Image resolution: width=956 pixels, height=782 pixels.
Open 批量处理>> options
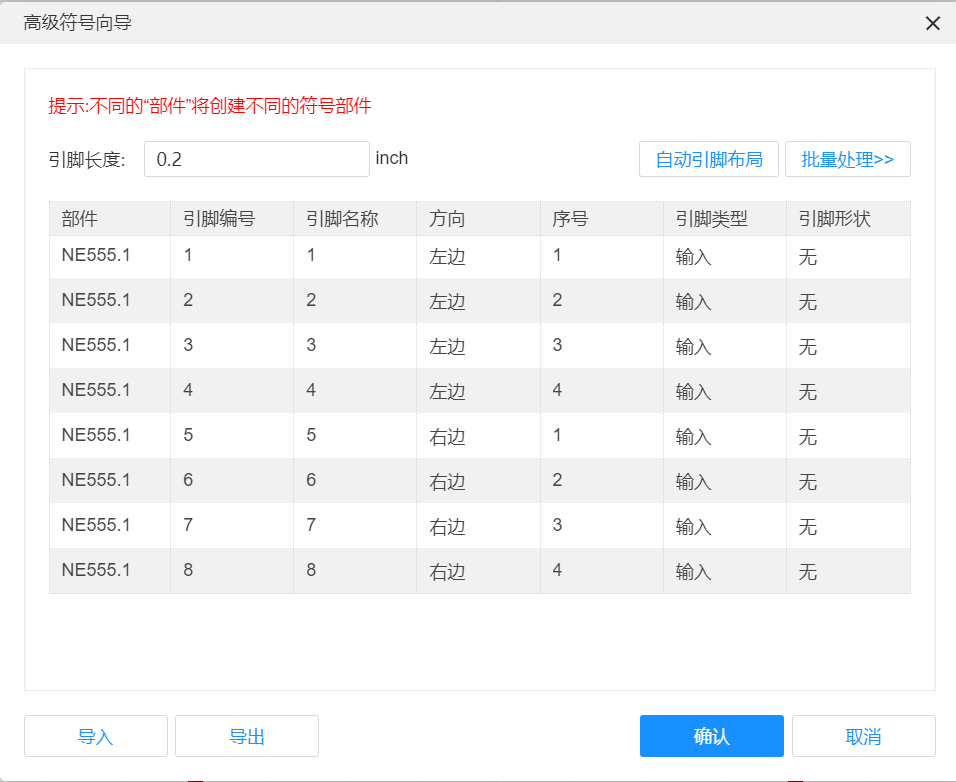click(x=847, y=159)
